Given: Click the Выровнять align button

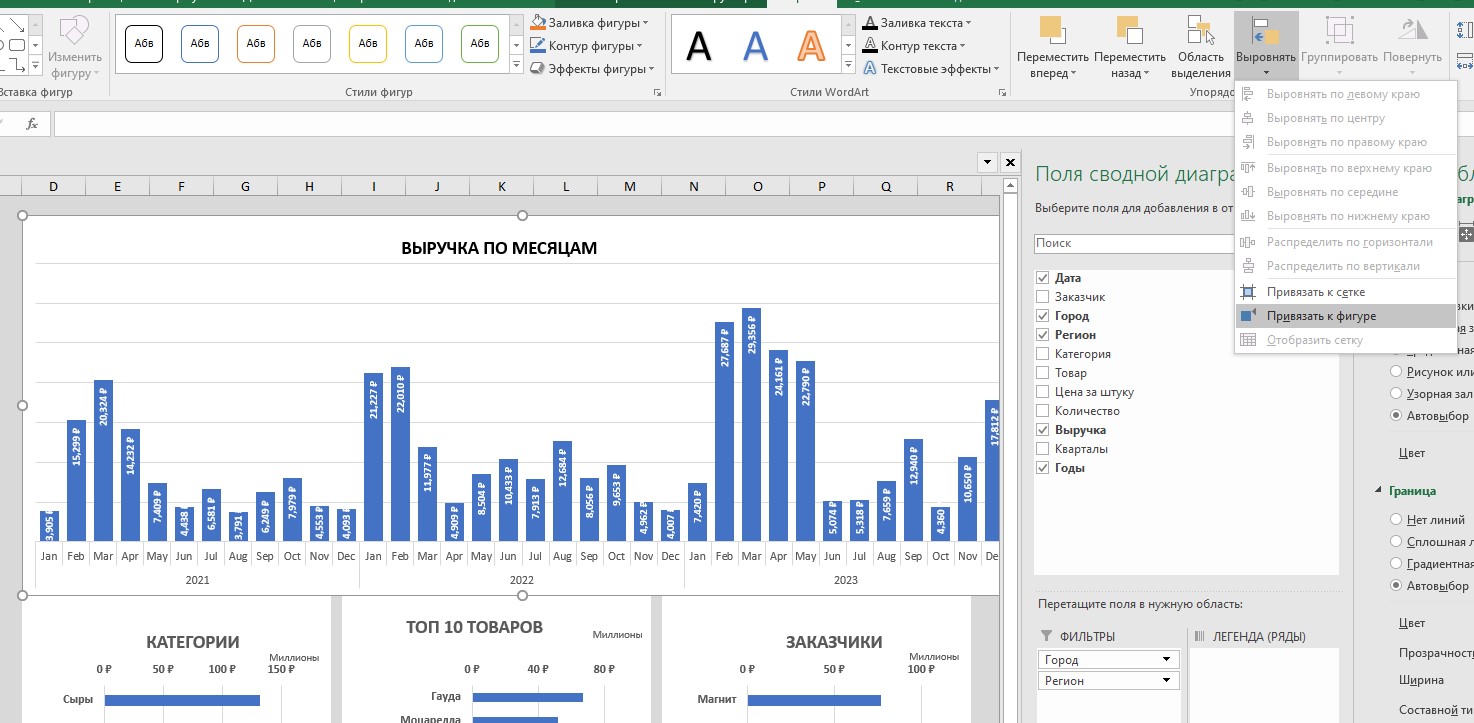Looking at the screenshot, I should click(x=1266, y=46).
